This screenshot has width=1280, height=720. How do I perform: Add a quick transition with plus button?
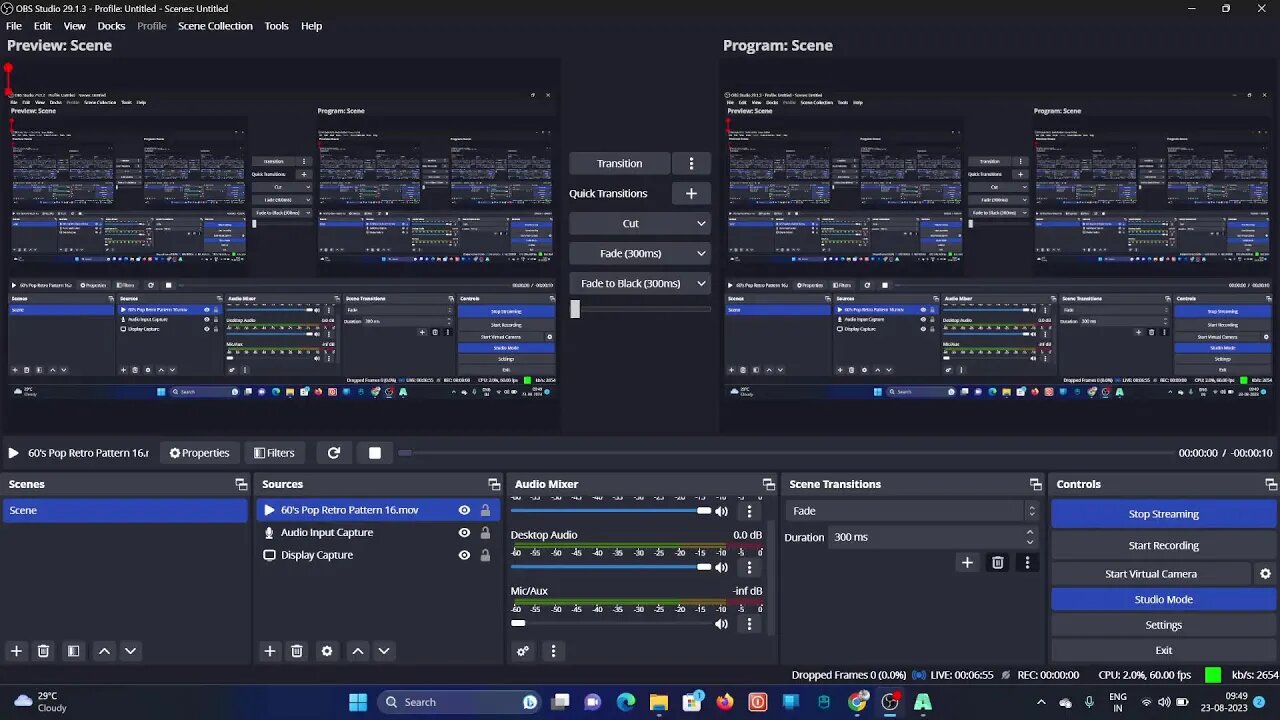pos(691,193)
